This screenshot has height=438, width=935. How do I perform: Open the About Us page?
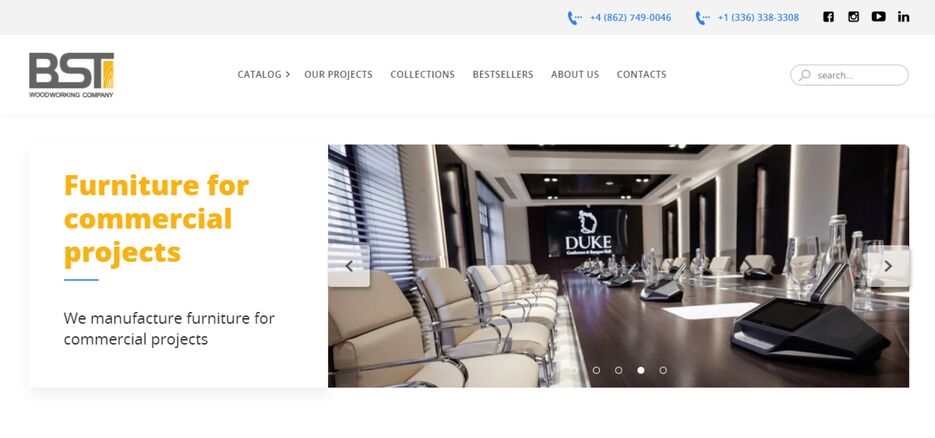(575, 74)
